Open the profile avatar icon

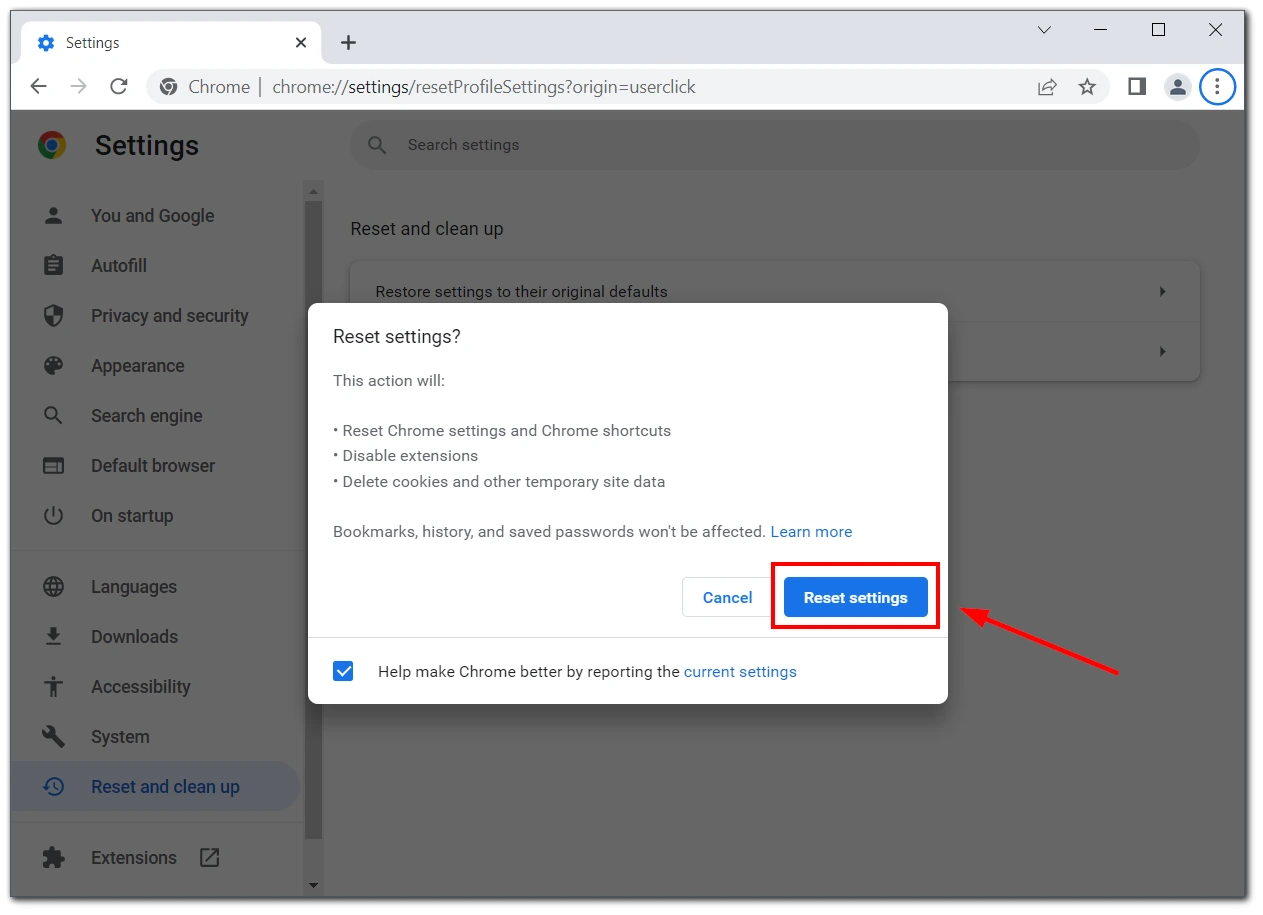[x=1178, y=87]
